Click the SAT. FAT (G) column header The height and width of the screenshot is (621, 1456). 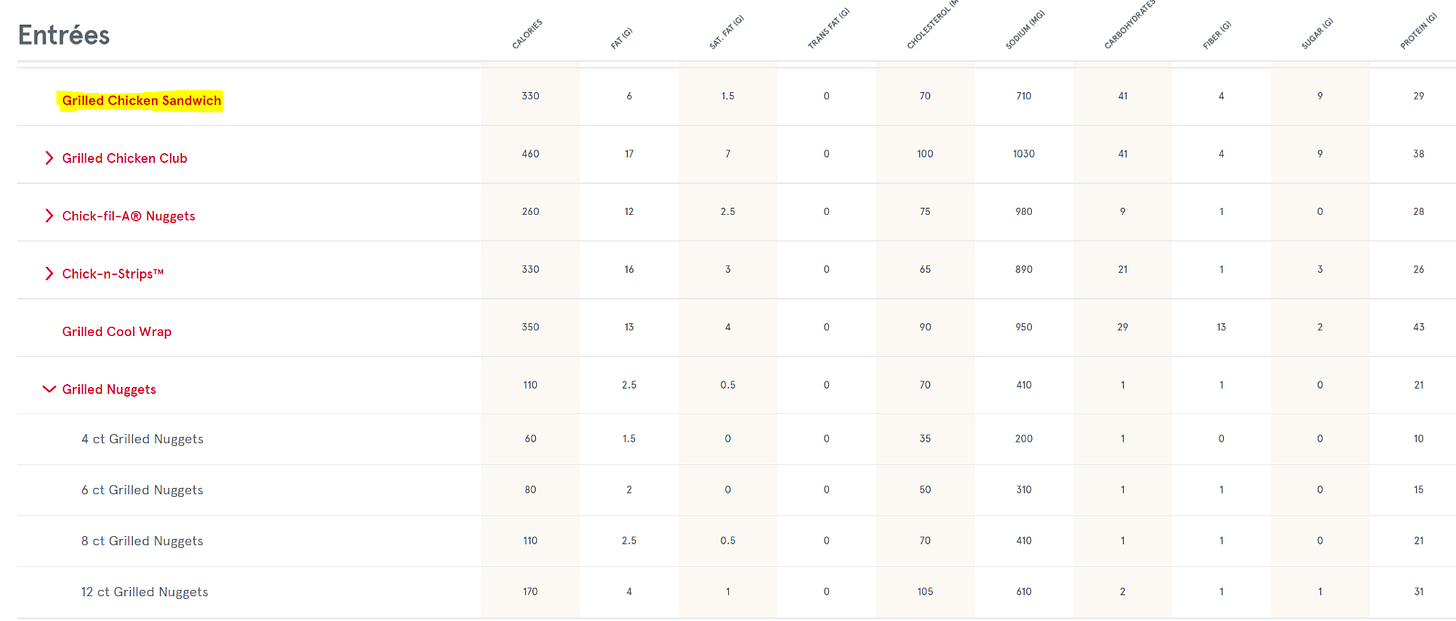coord(725,33)
